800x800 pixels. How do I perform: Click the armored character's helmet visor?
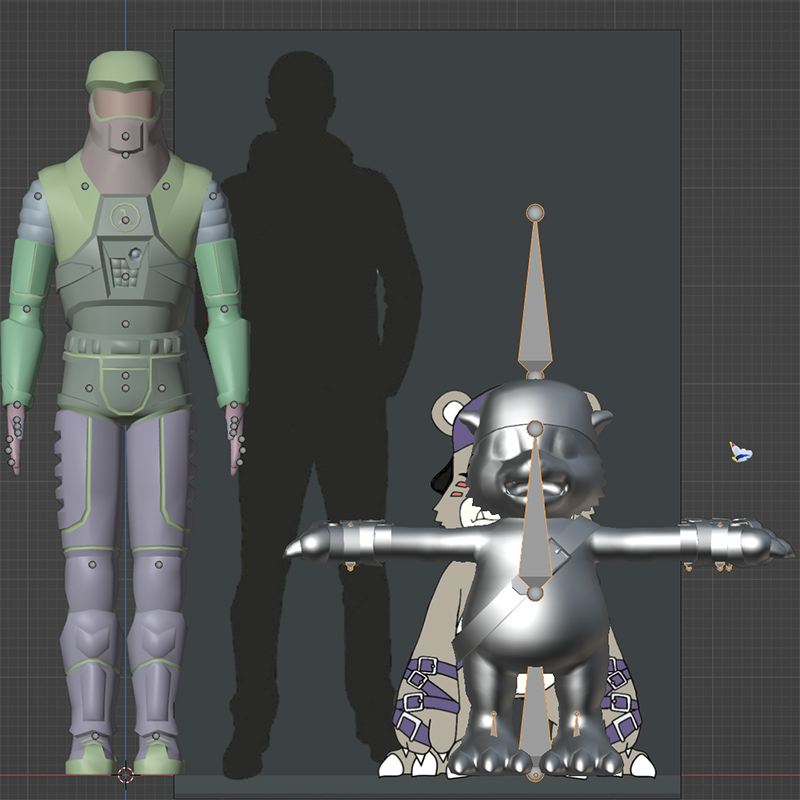point(126,104)
